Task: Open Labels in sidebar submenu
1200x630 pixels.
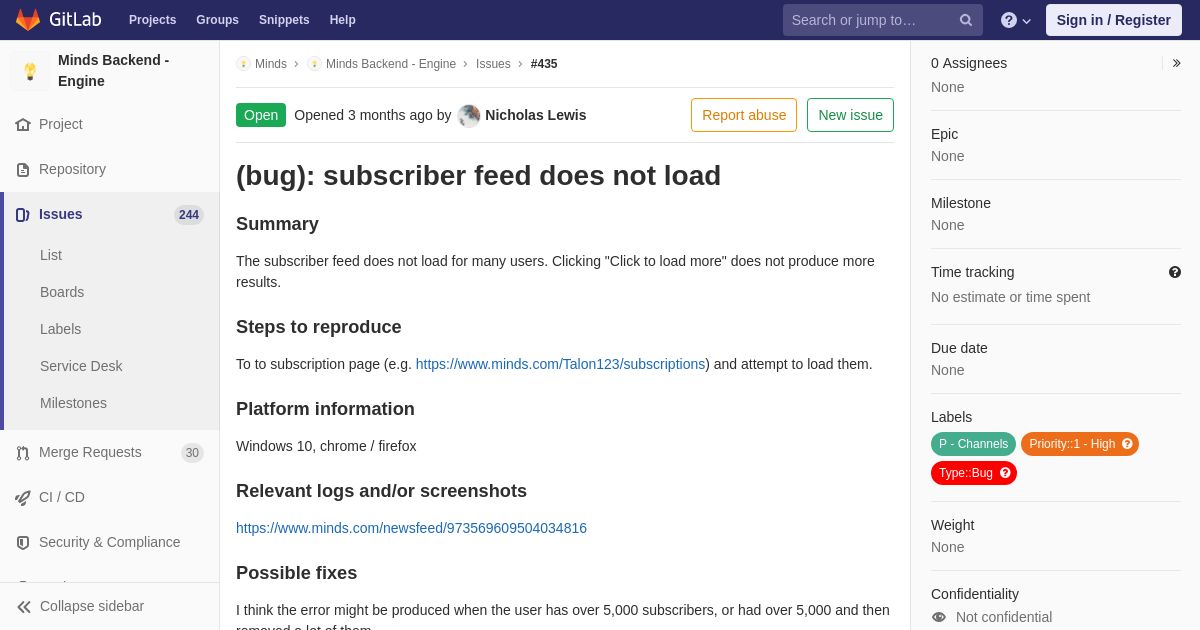Action: pyautogui.click(x=61, y=330)
